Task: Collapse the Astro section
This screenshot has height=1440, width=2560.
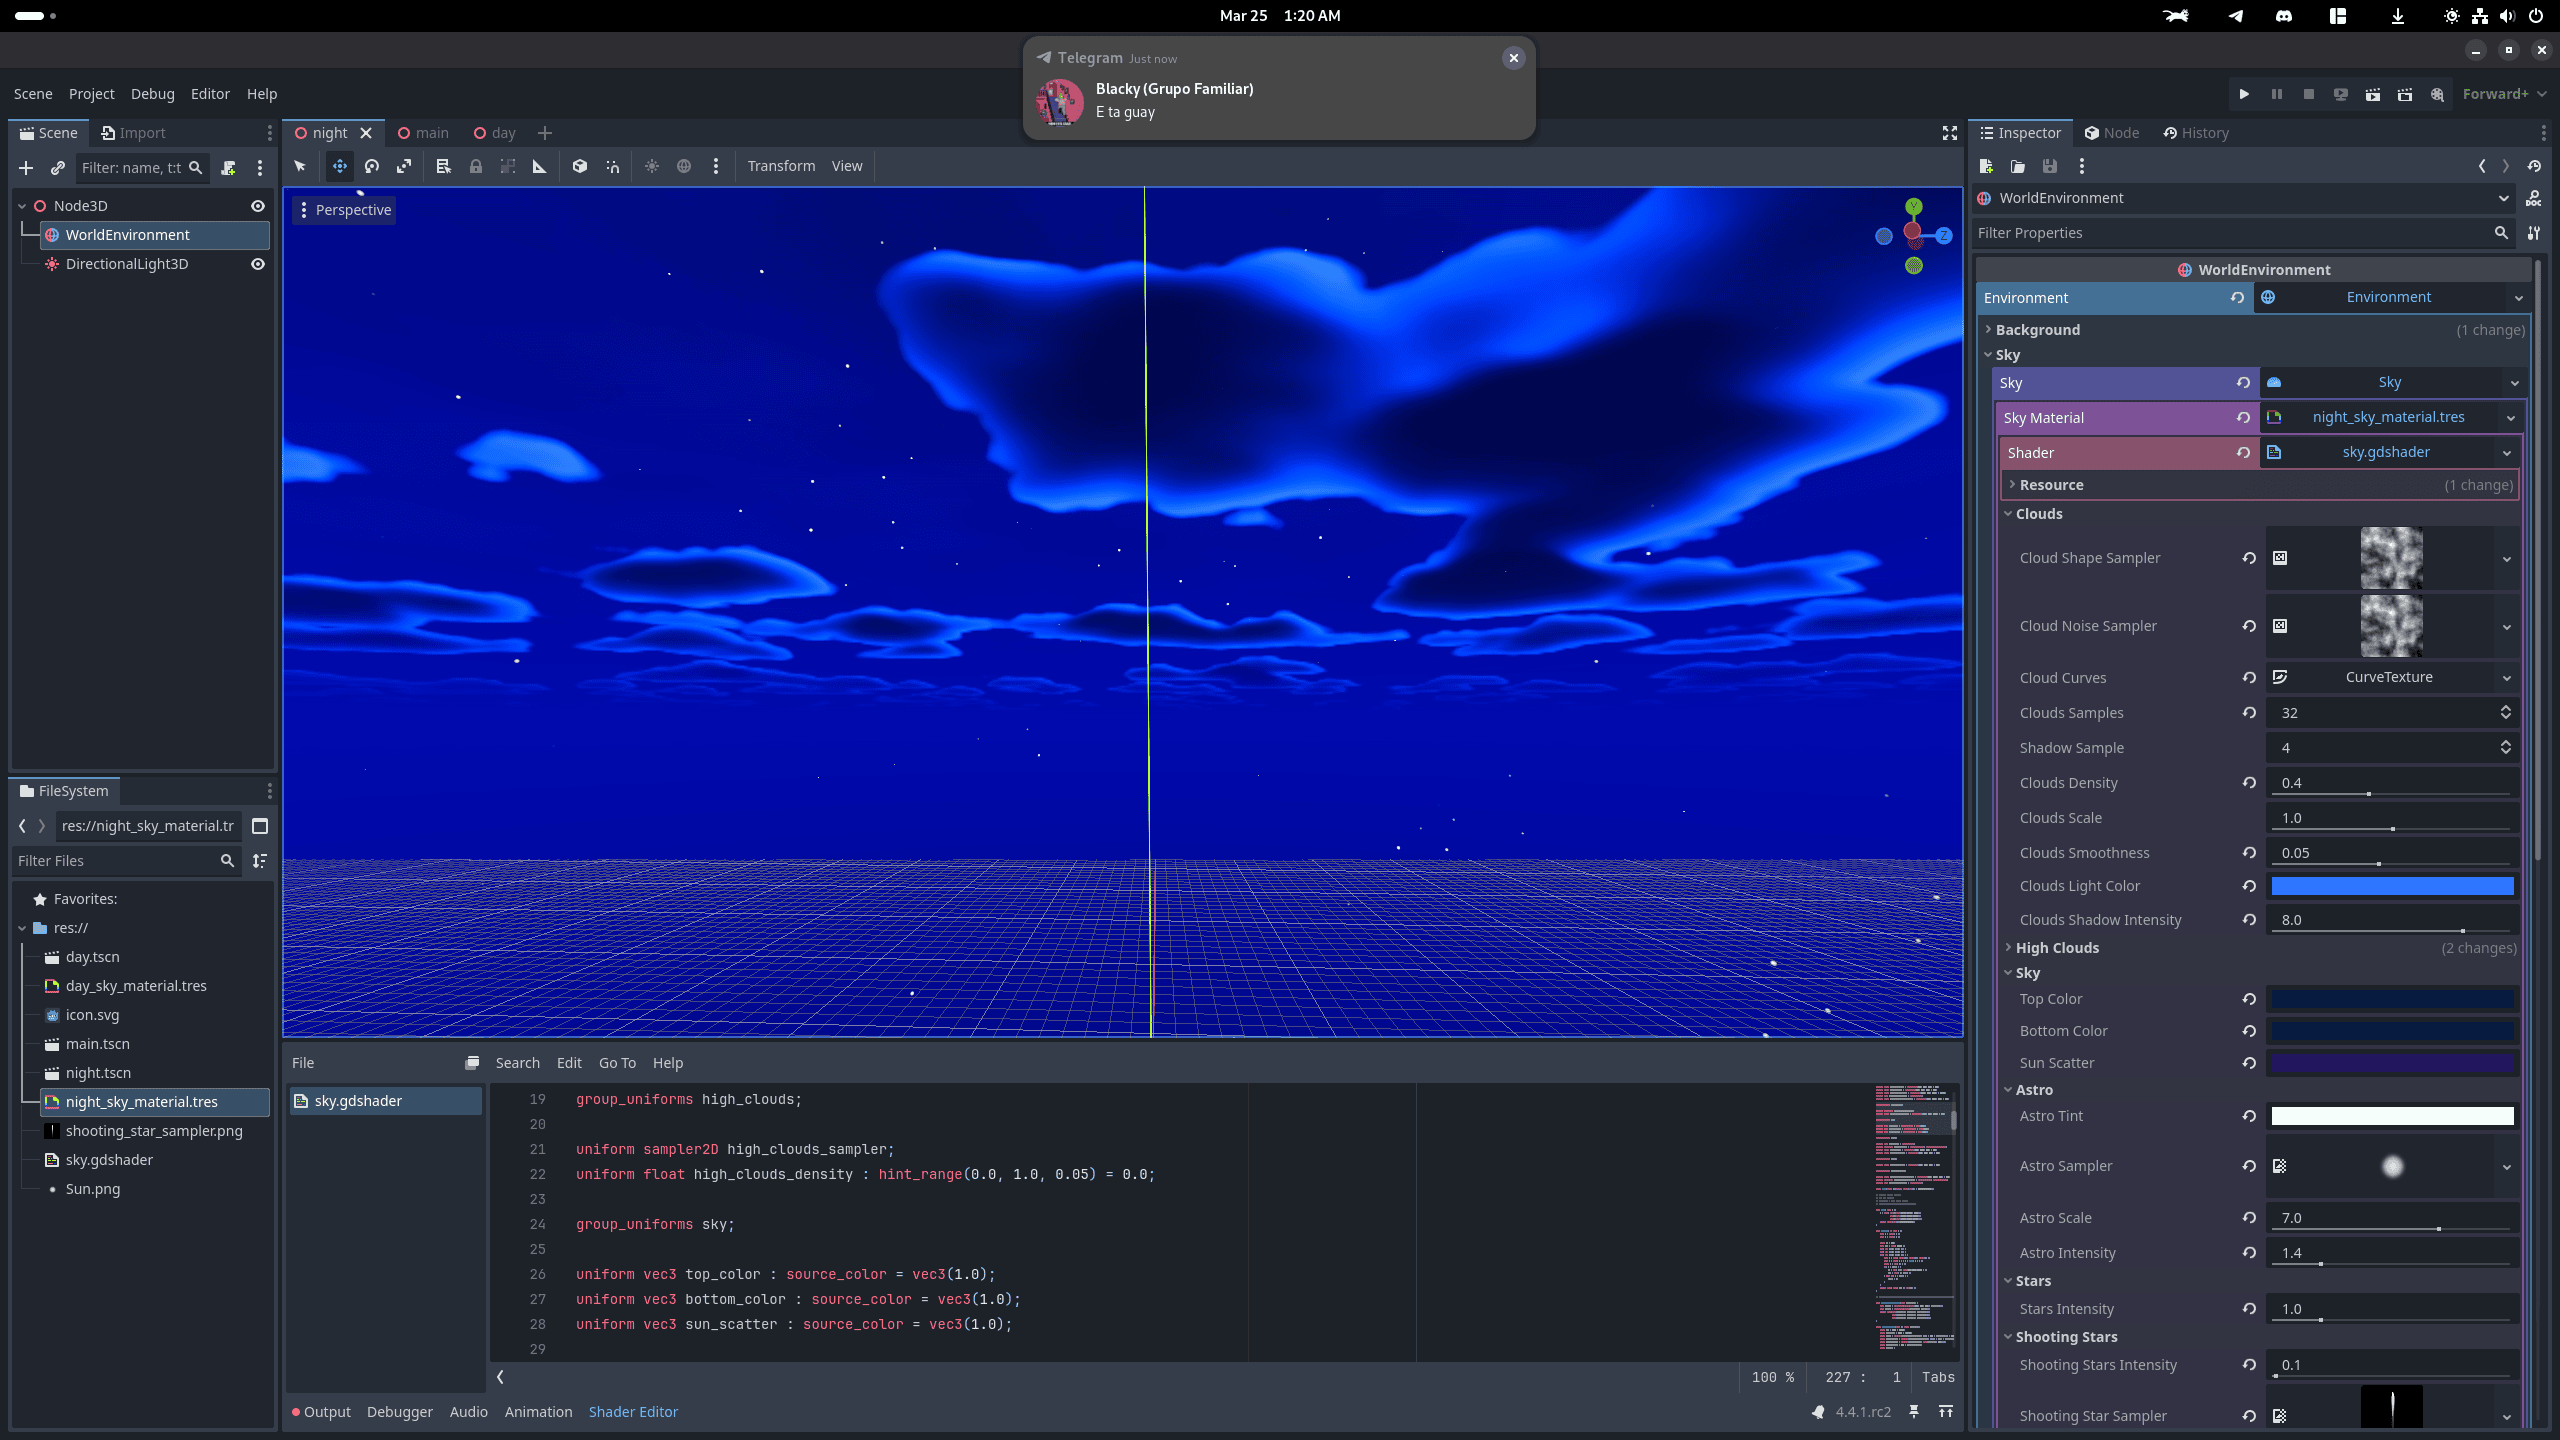Action: [x=2034, y=1090]
